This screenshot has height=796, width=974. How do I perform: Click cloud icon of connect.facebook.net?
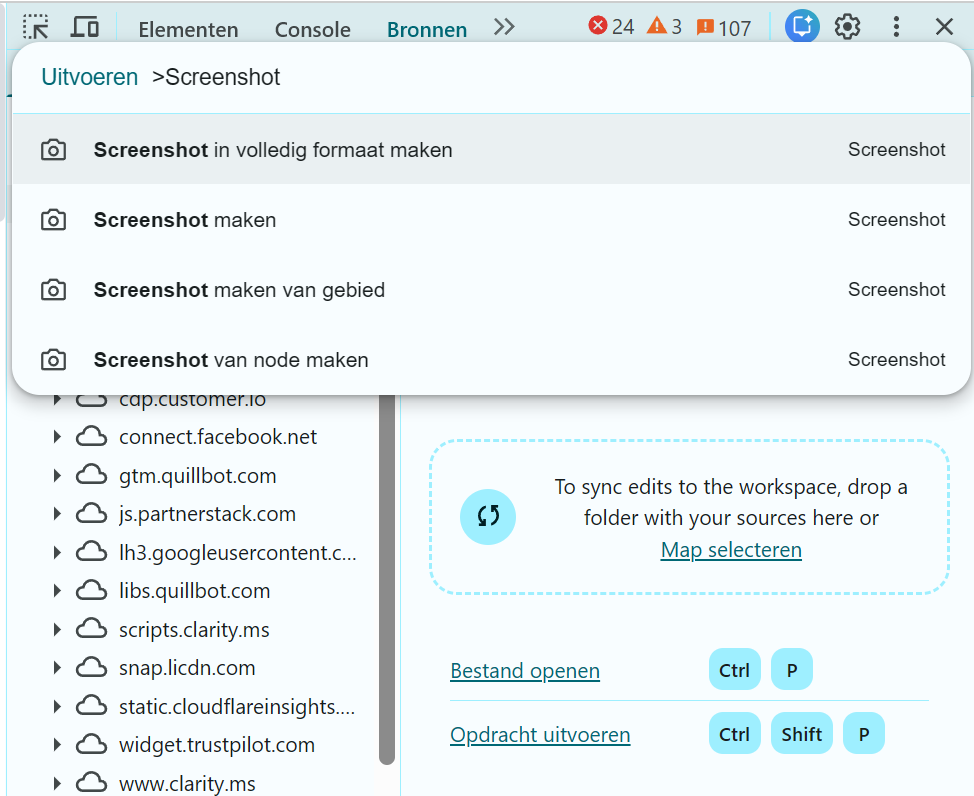tap(91, 437)
